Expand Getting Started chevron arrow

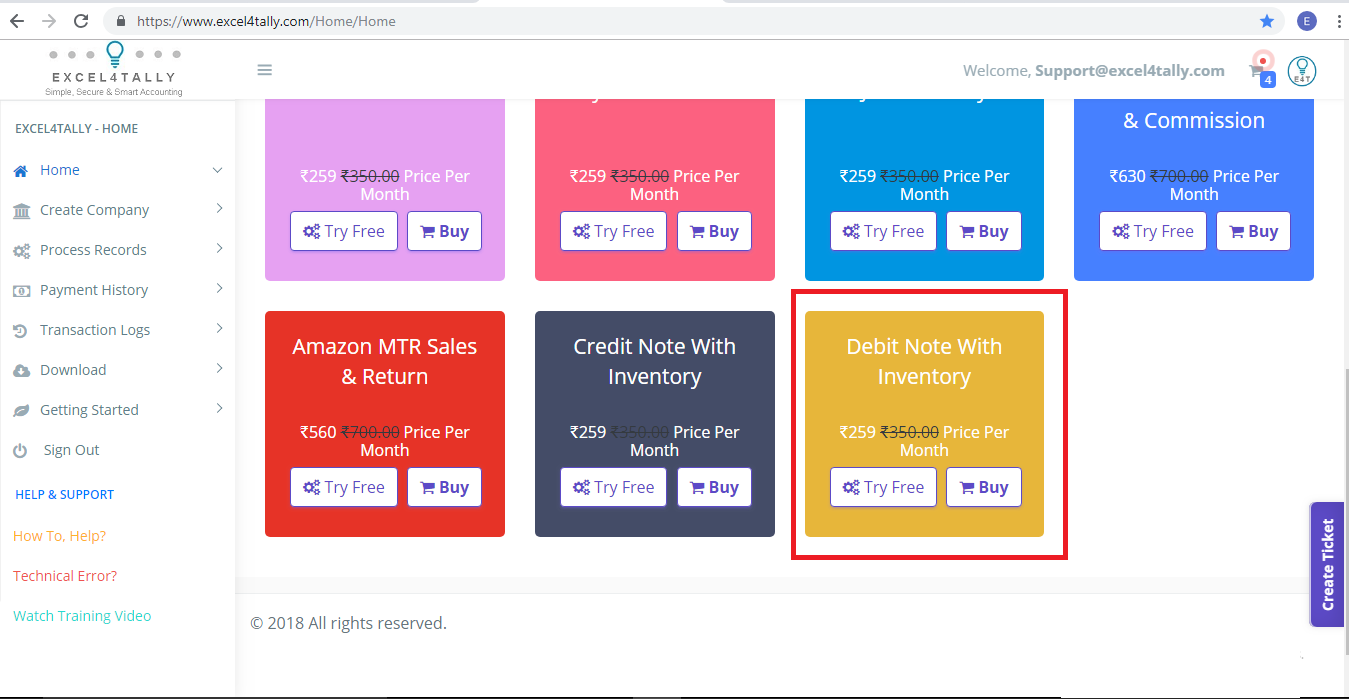(219, 409)
